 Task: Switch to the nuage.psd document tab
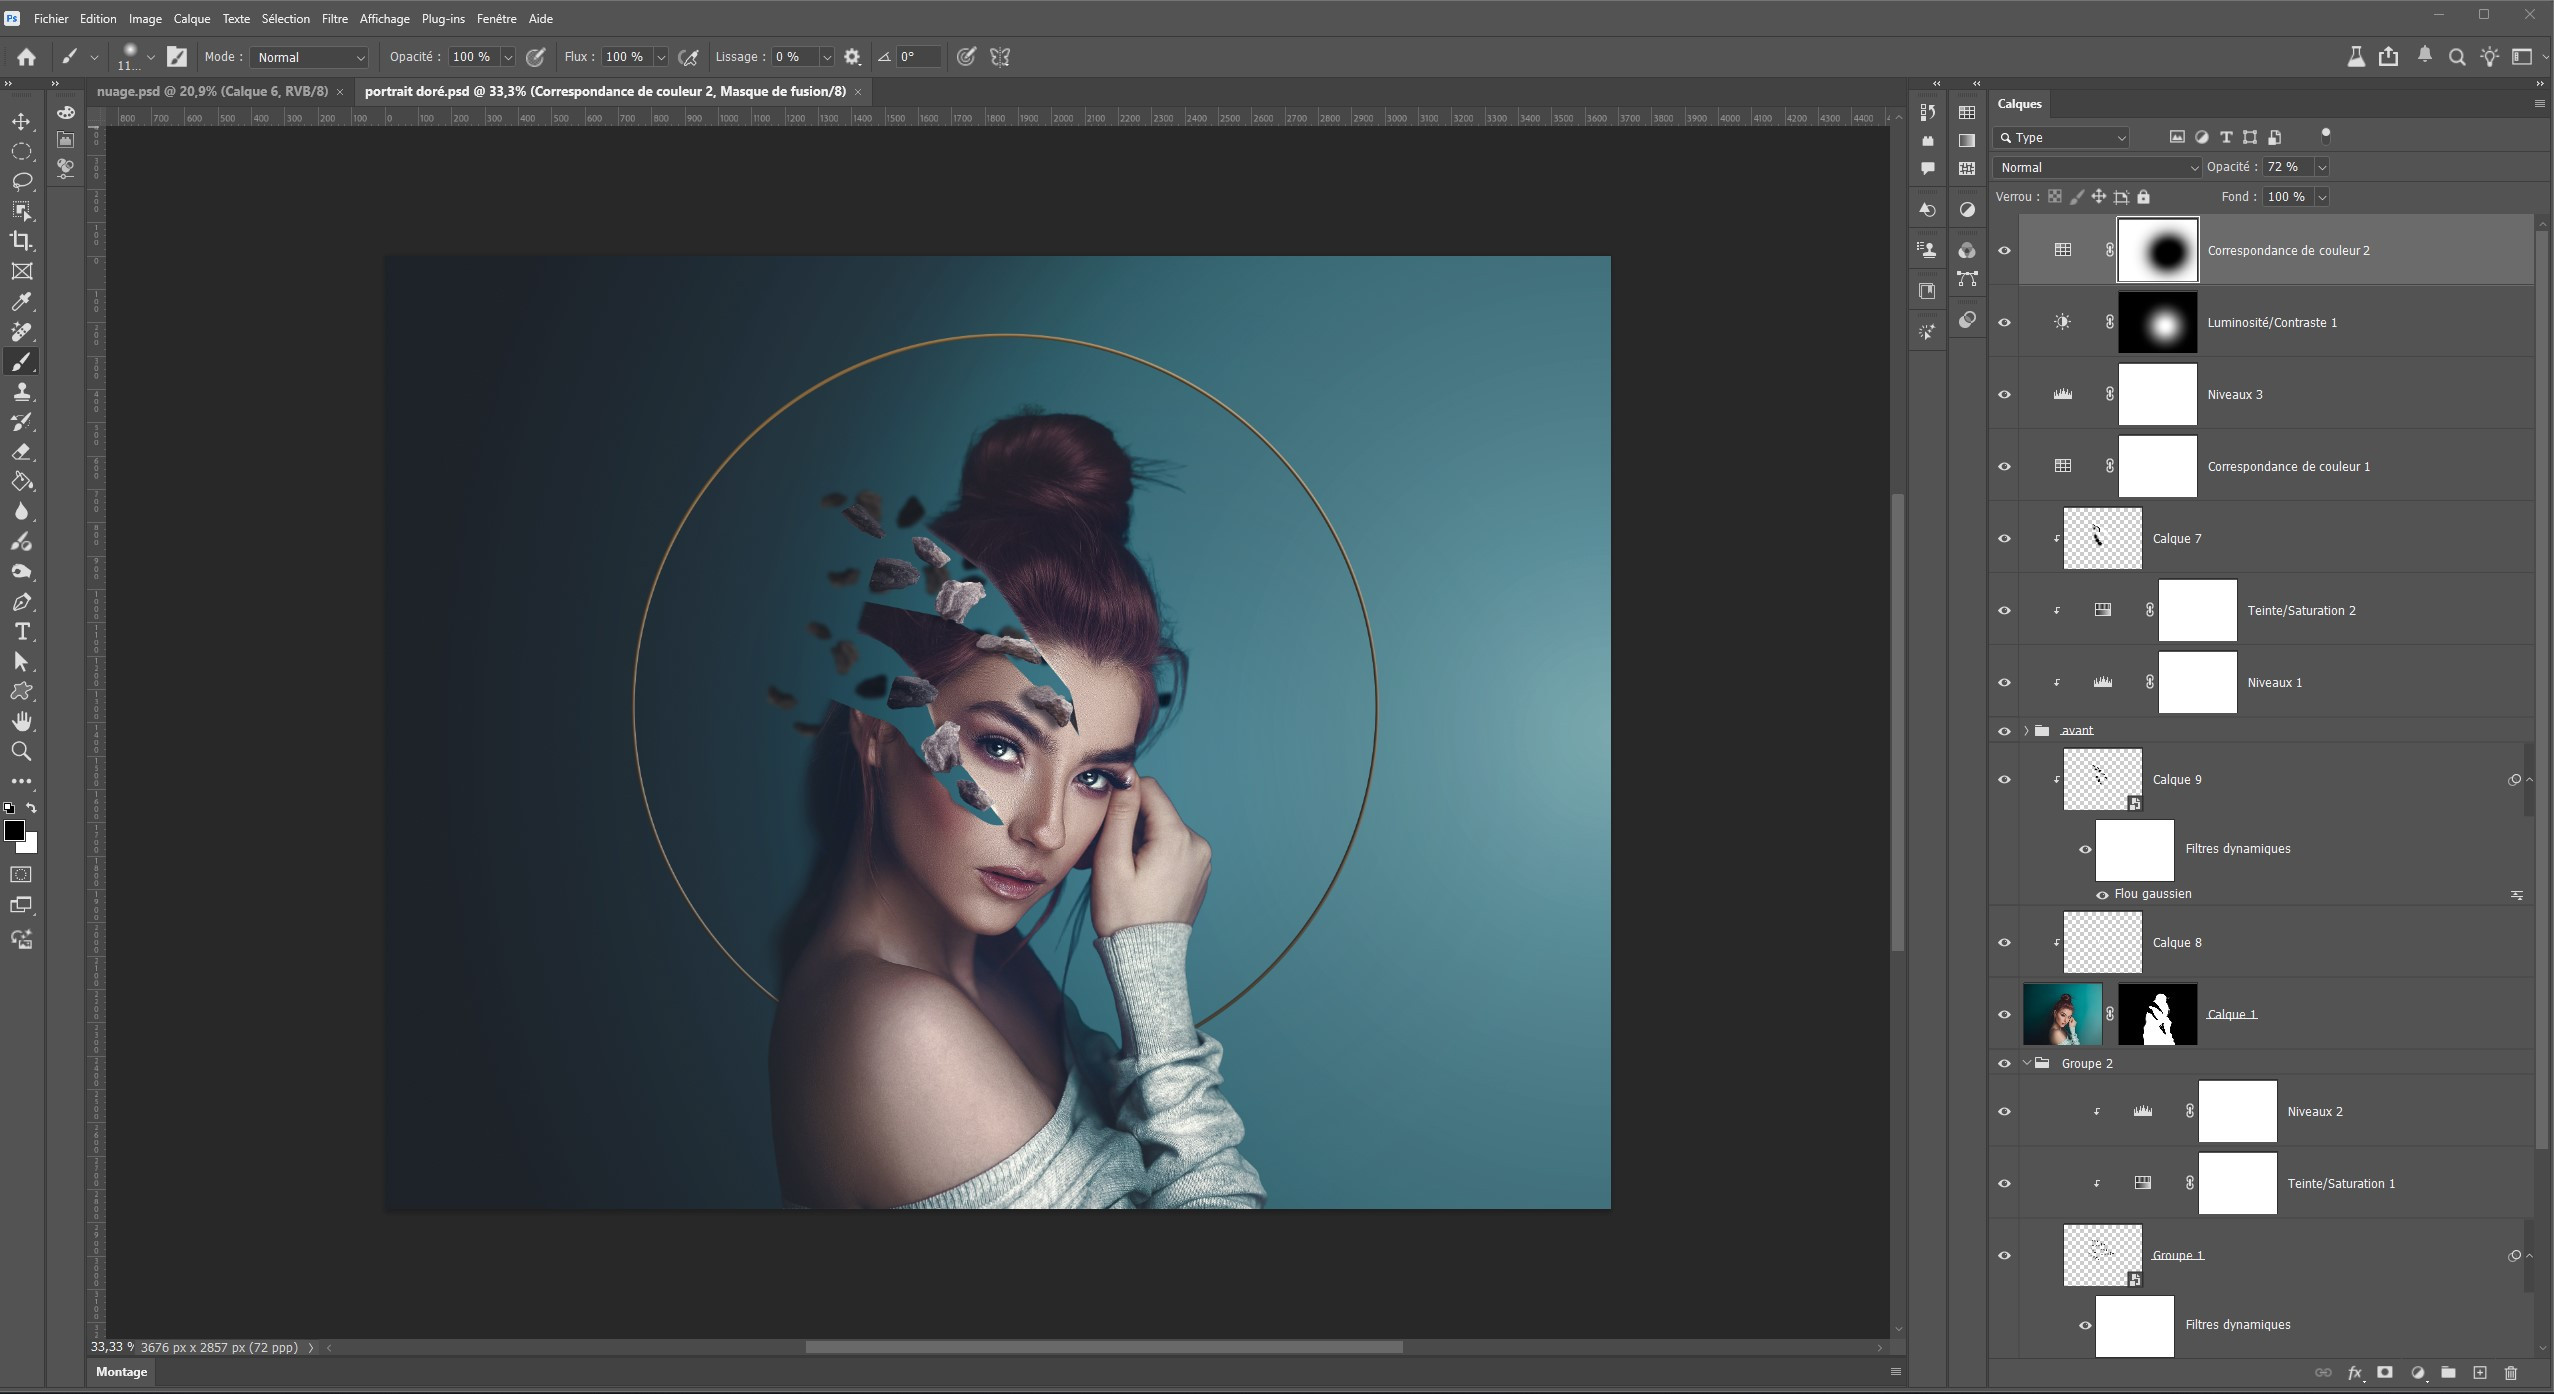pos(212,91)
